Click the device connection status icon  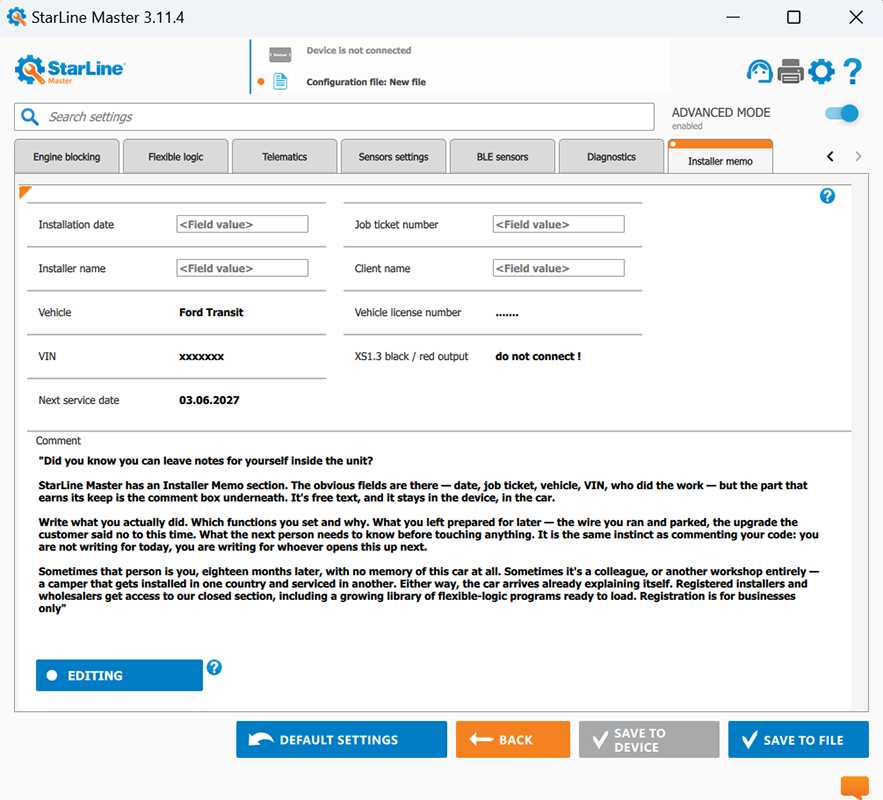click(280, 55)
